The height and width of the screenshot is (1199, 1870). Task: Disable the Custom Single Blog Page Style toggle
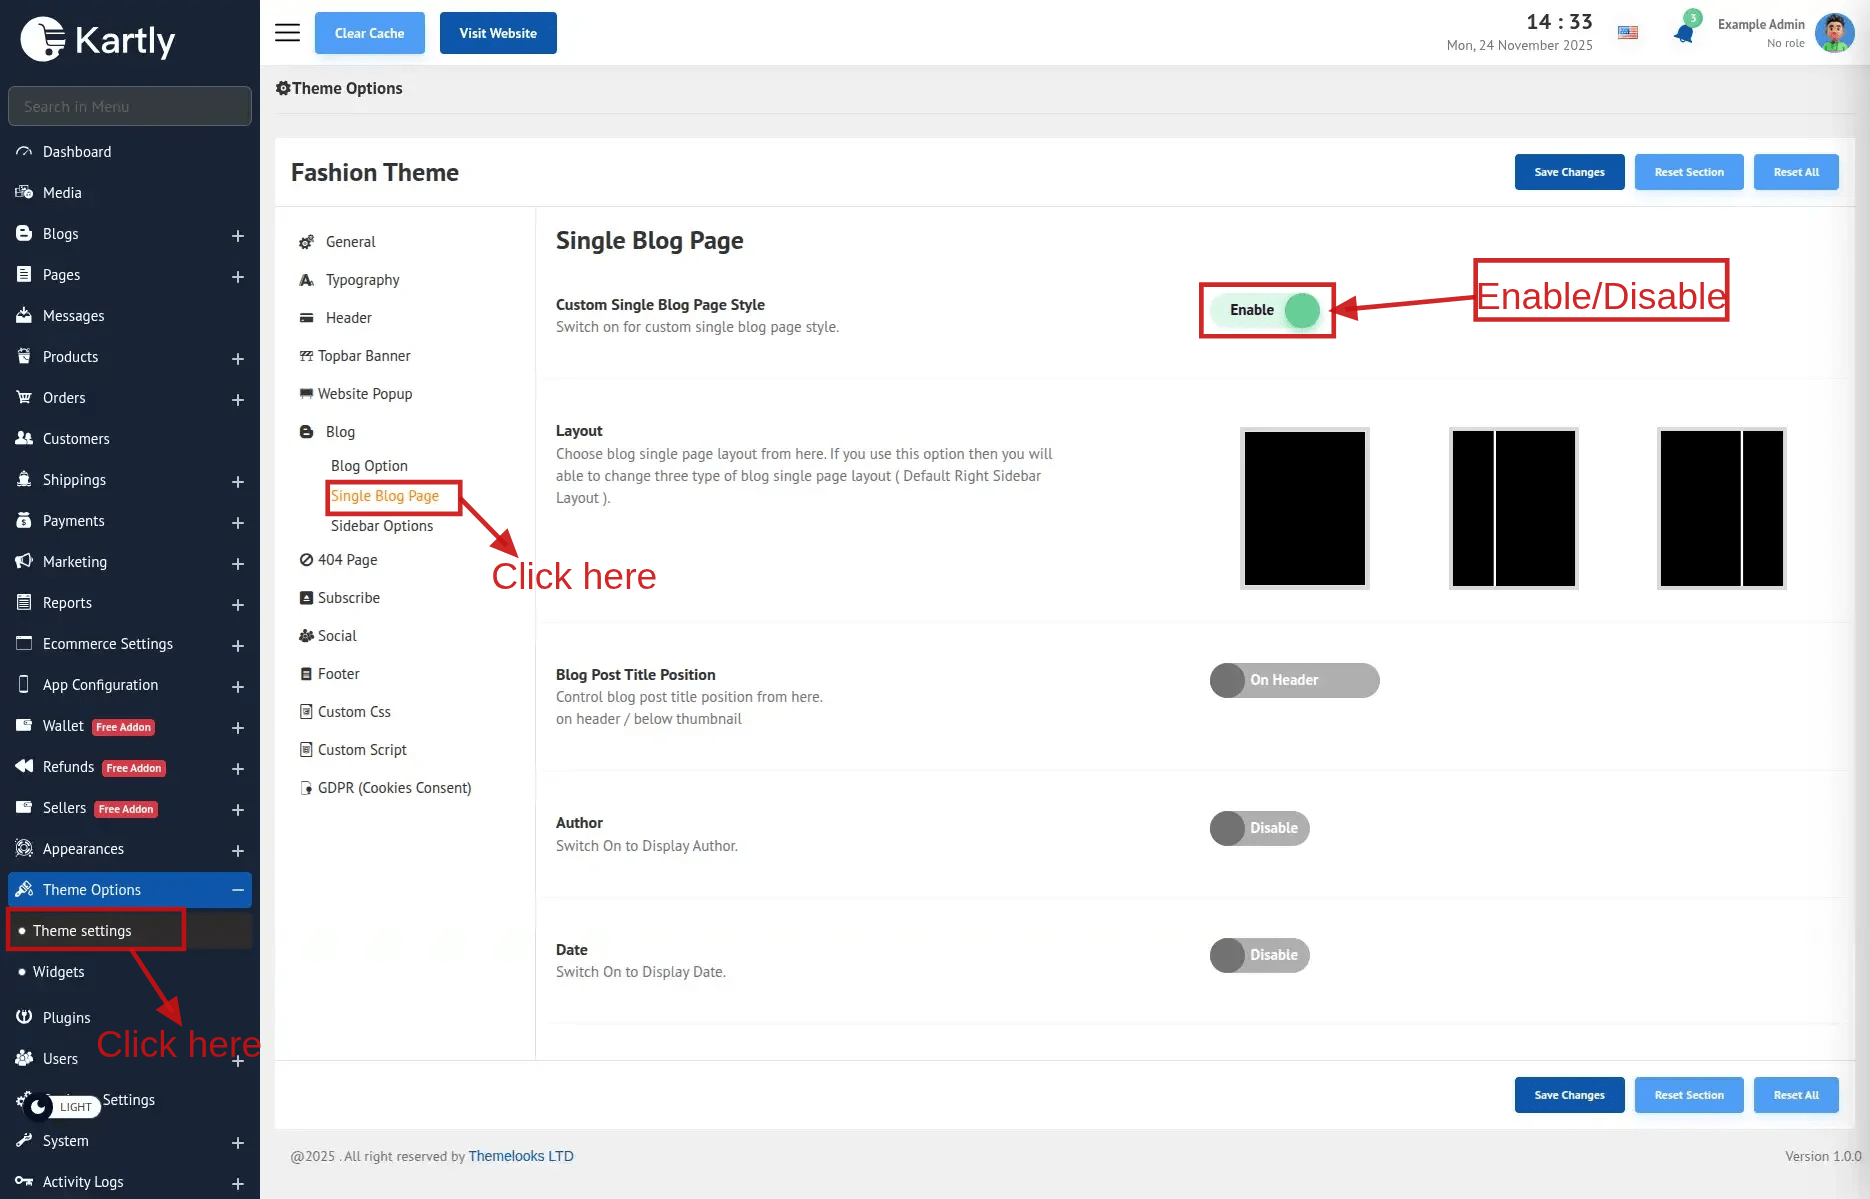[x=1267, y=310]
